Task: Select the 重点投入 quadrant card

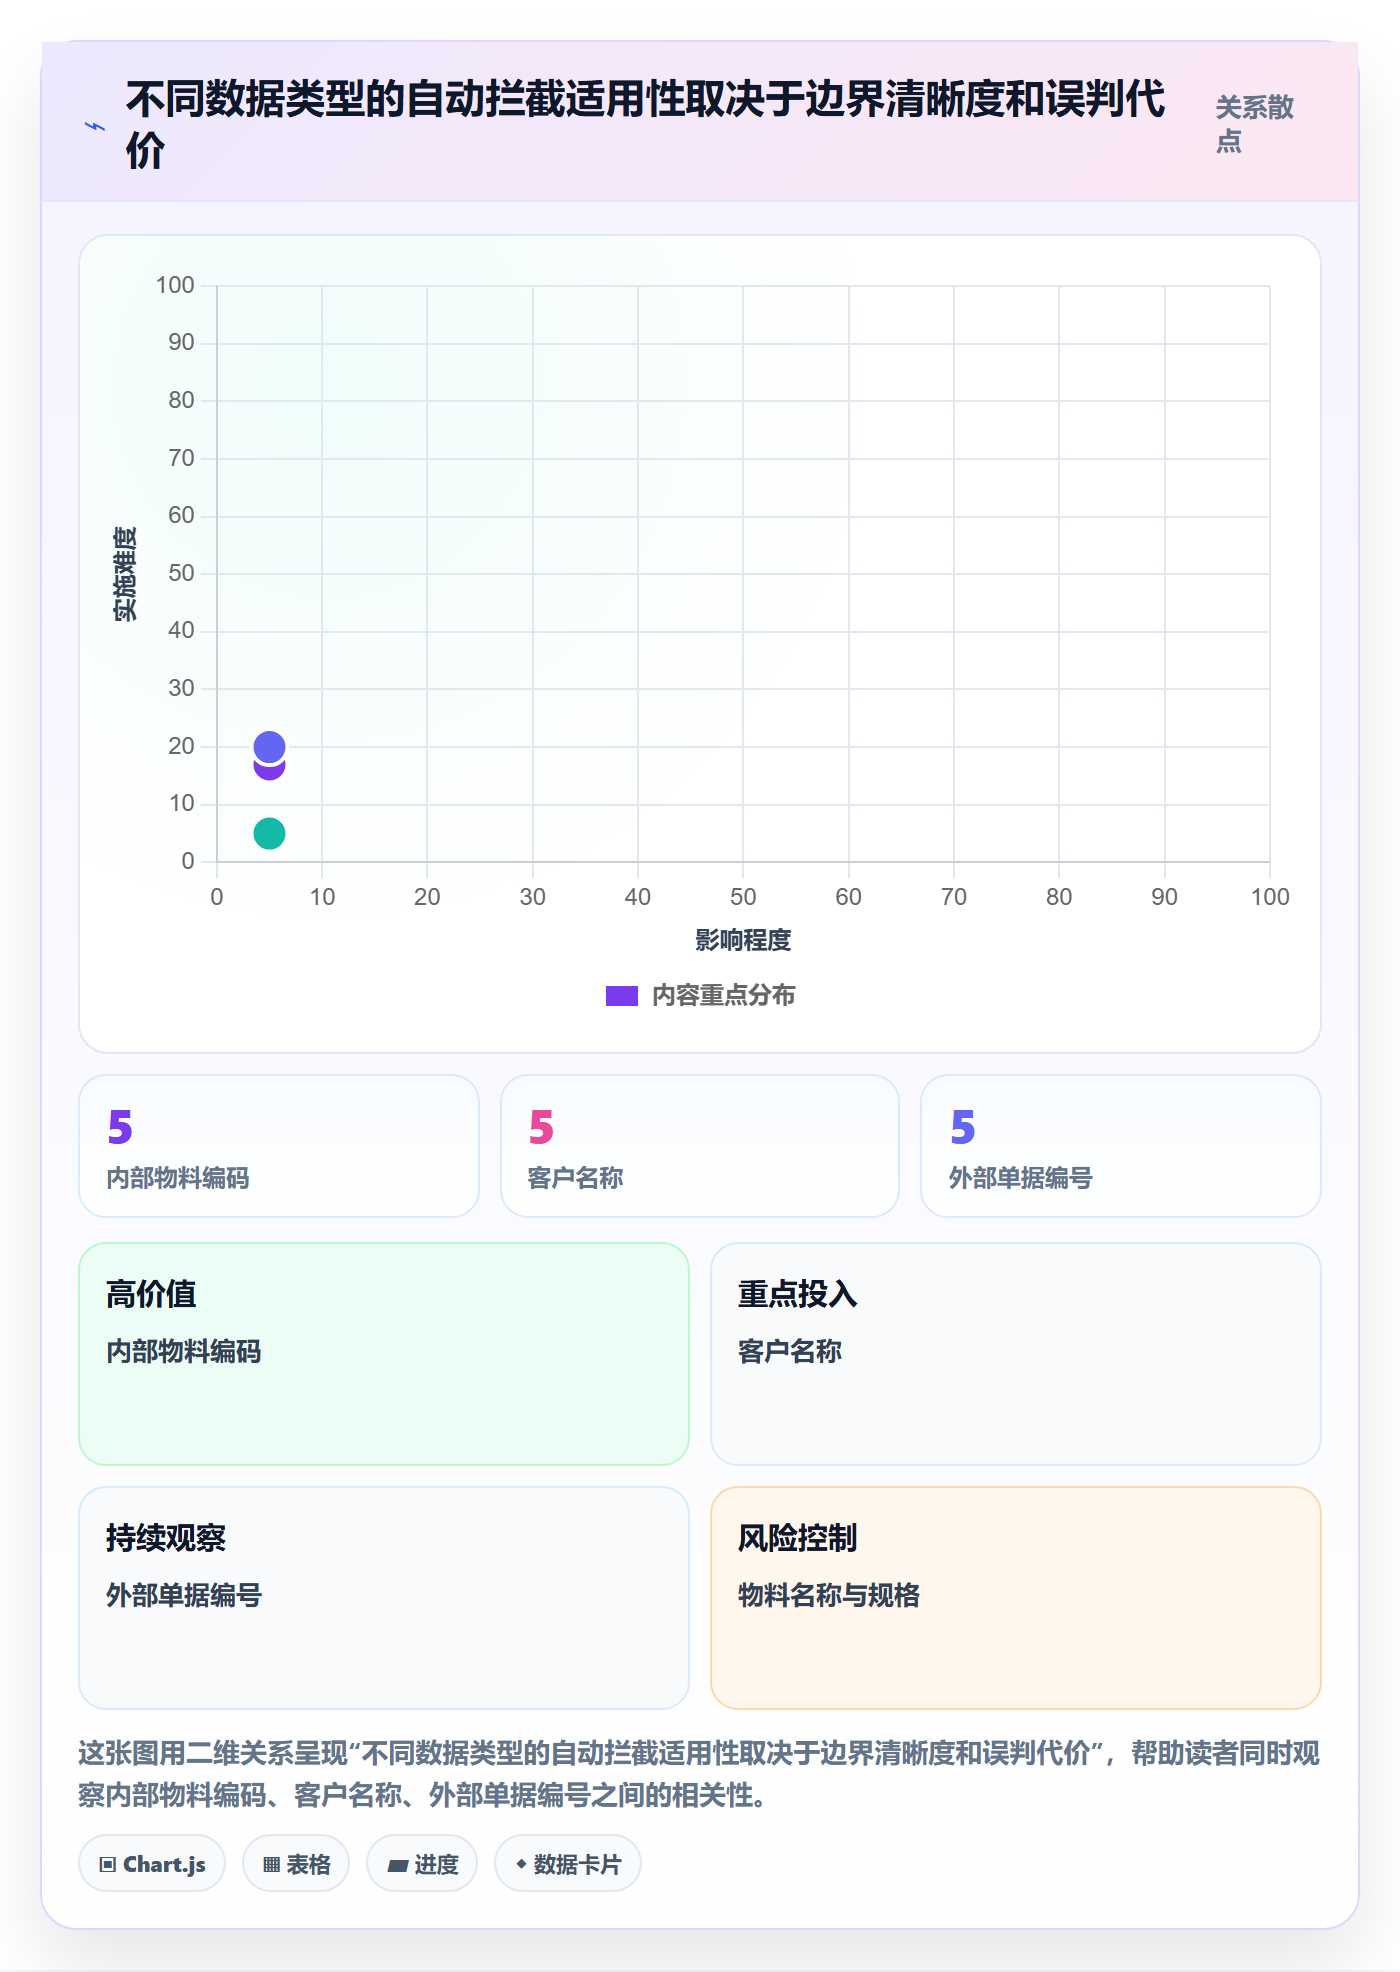Action: point(1016,1354)
